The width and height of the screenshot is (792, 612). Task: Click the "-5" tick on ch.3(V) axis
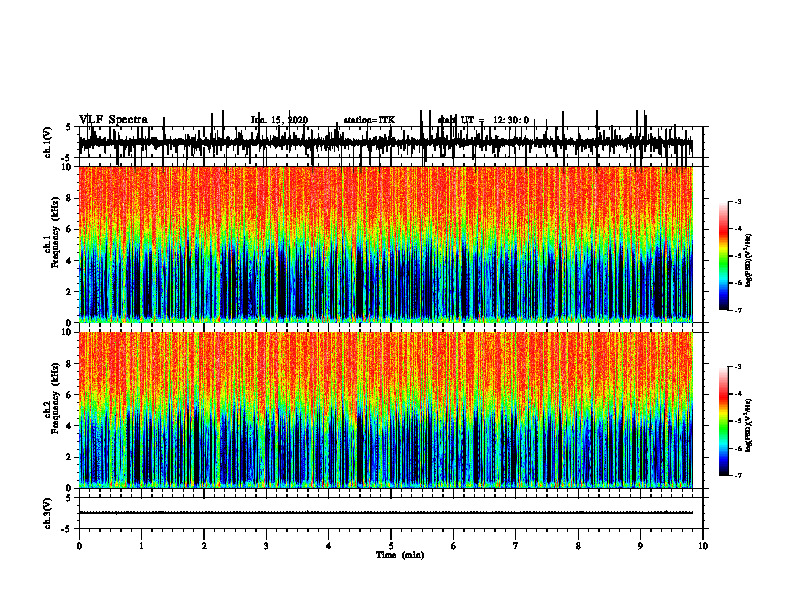coord(68,529)
